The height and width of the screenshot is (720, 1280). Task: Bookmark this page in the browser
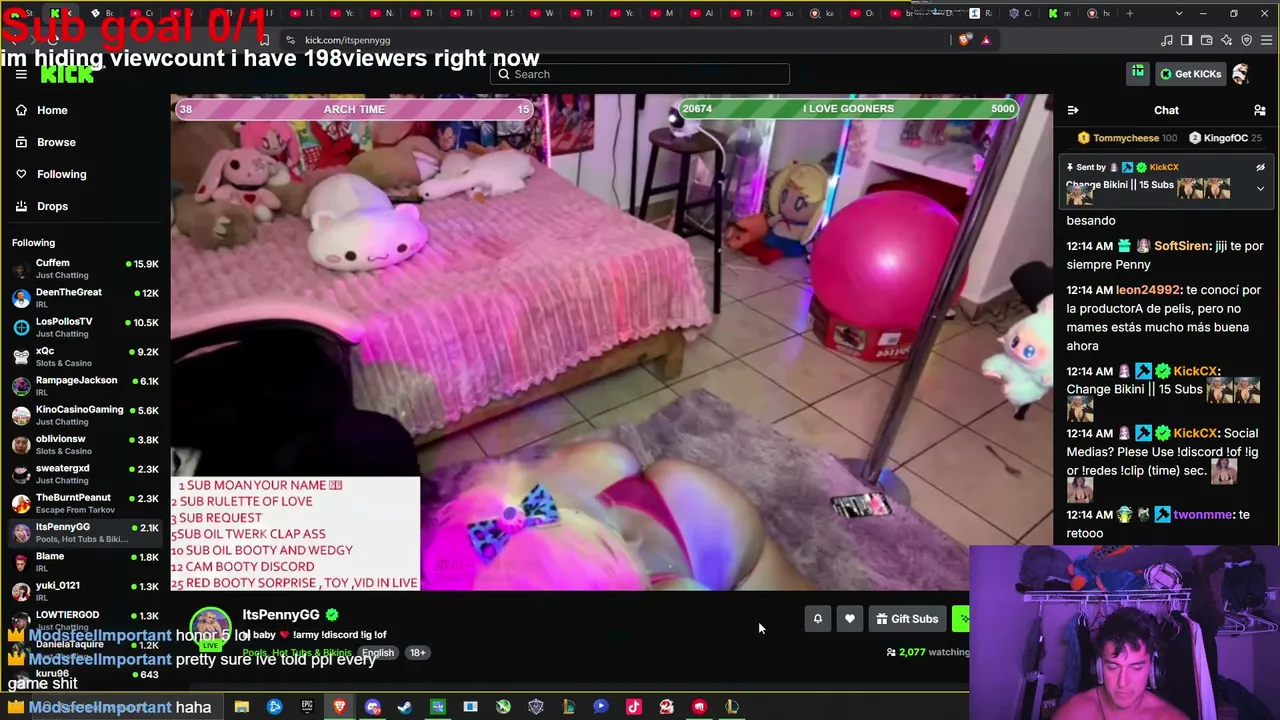click(x=264, y=40)
